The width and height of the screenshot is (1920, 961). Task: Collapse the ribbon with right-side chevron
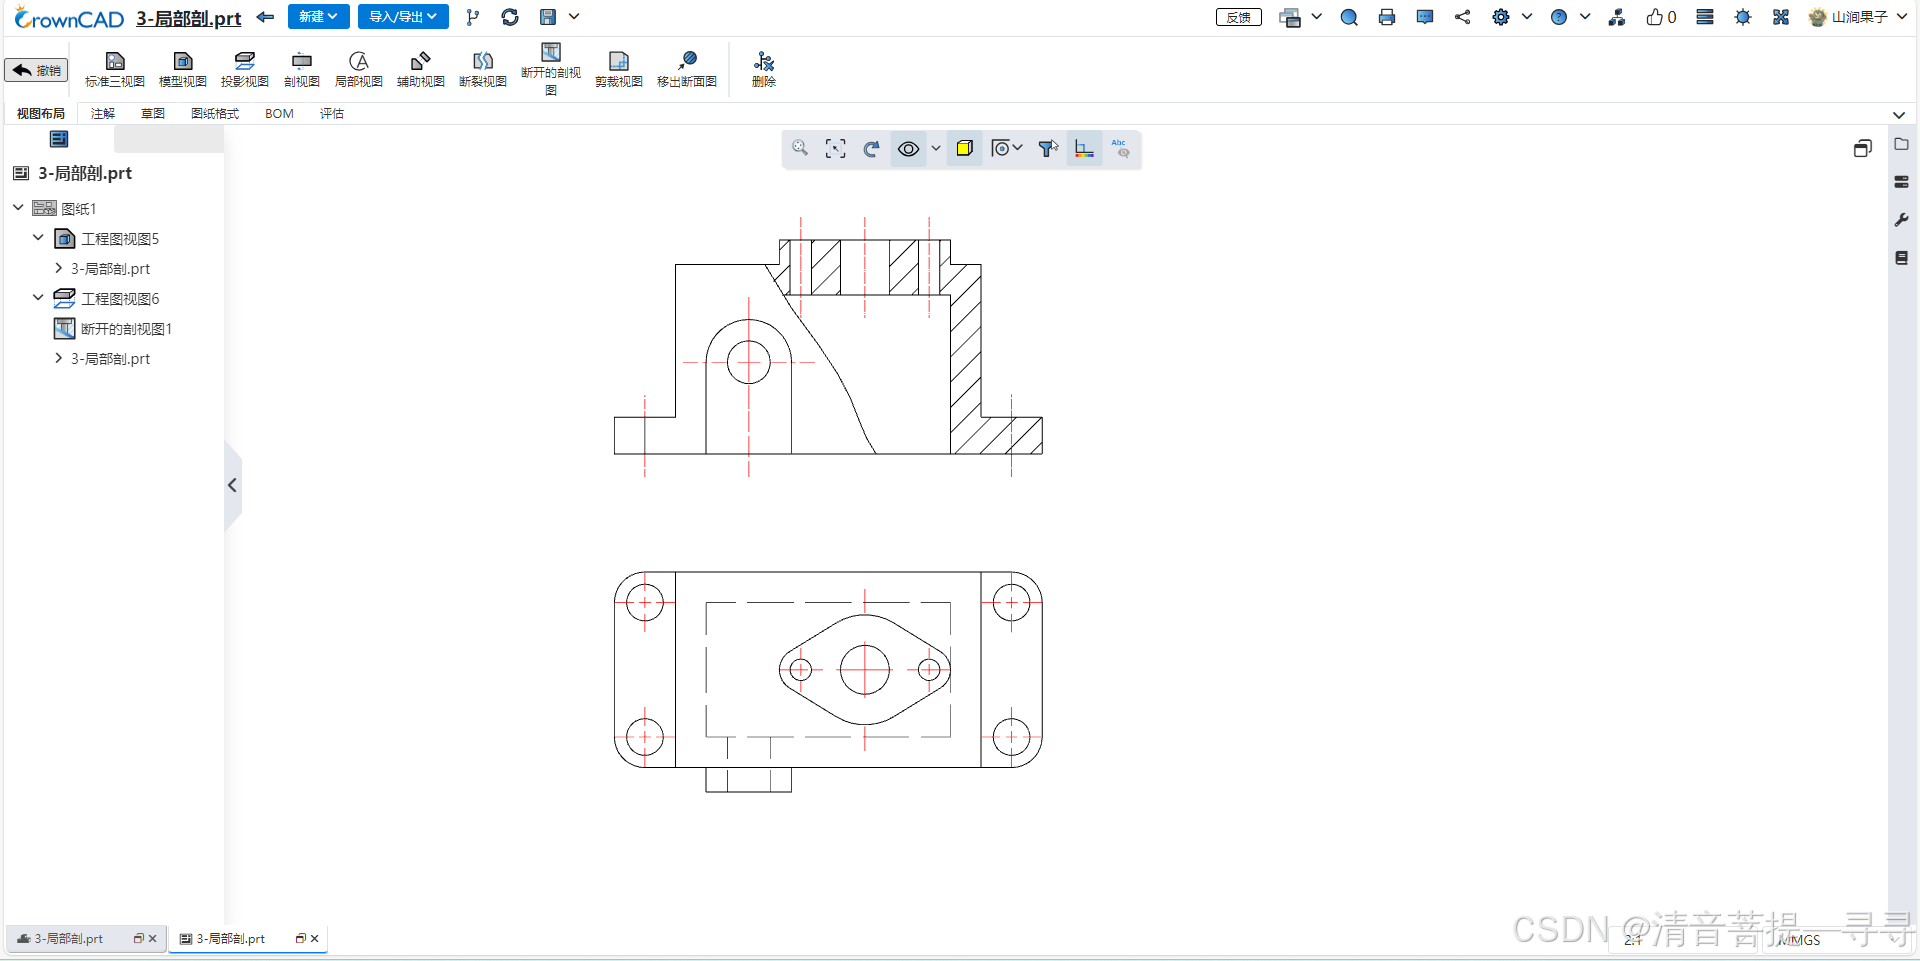pos(1899,115)
